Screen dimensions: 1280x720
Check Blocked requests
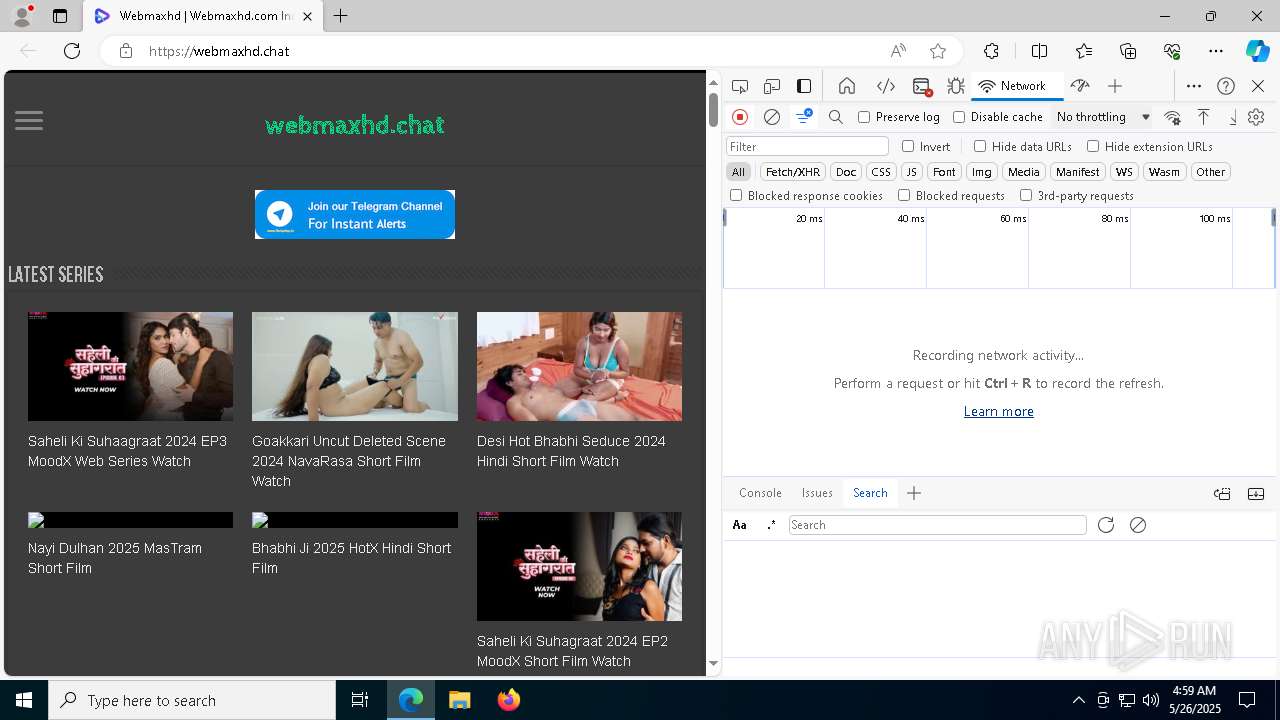(904, 196)
